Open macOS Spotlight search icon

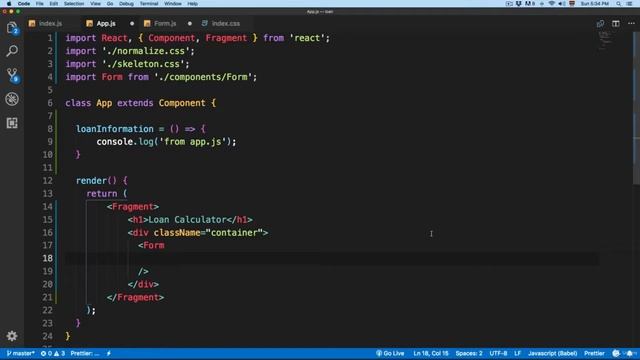[x=618, y=4]
